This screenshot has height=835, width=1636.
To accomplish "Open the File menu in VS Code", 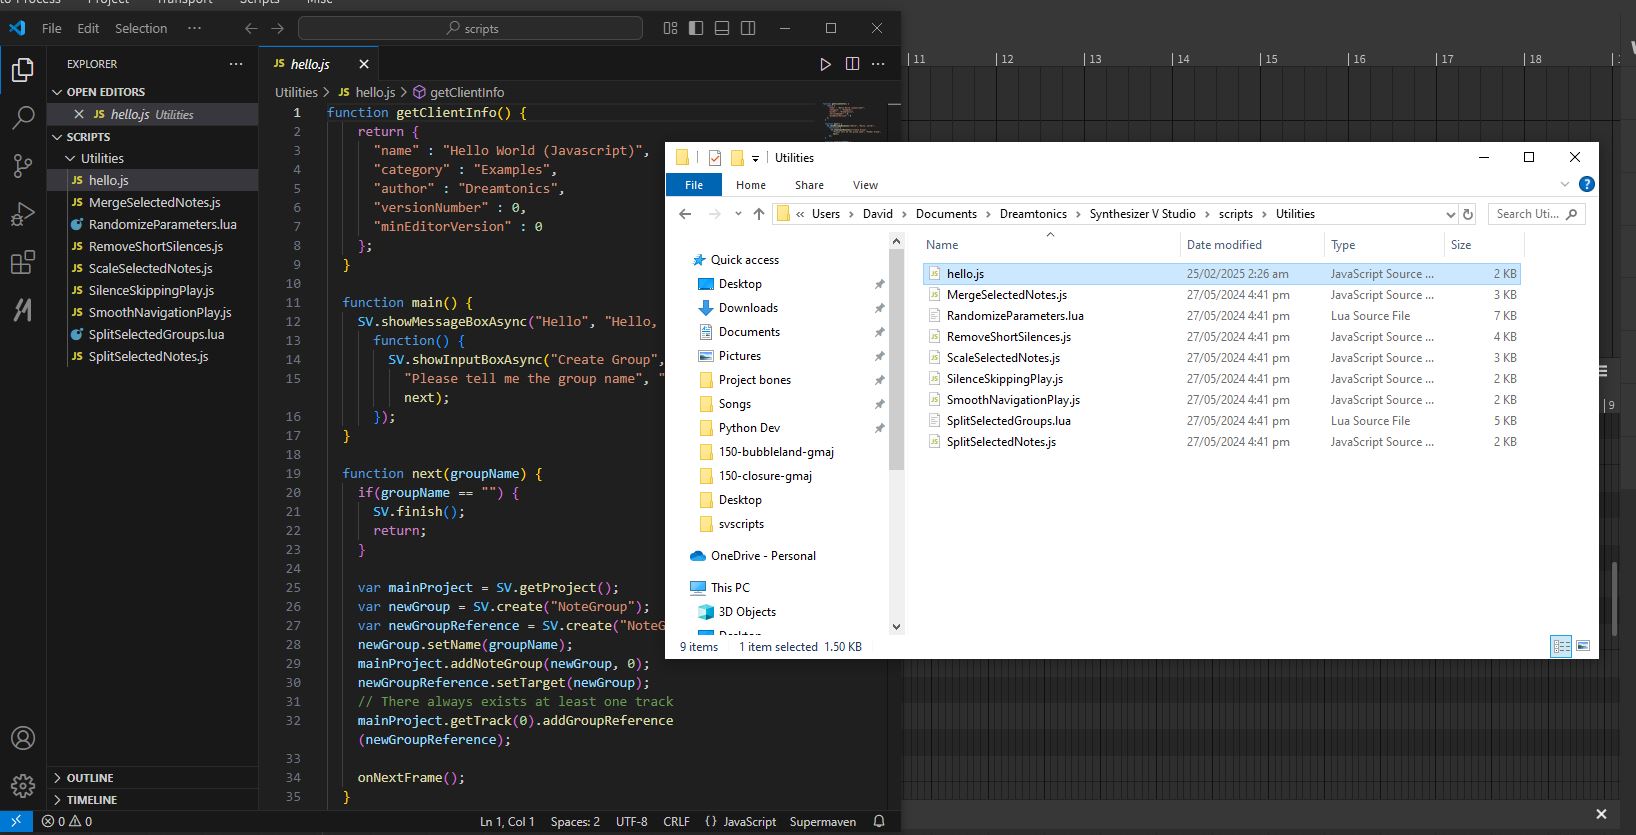I will click(52, 28).
